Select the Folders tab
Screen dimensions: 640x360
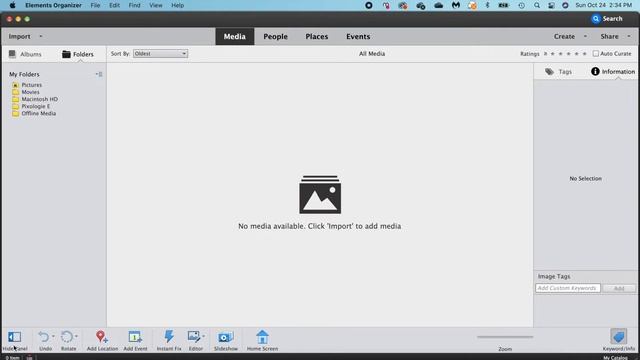pyautogui.click(x=78, y=54)
